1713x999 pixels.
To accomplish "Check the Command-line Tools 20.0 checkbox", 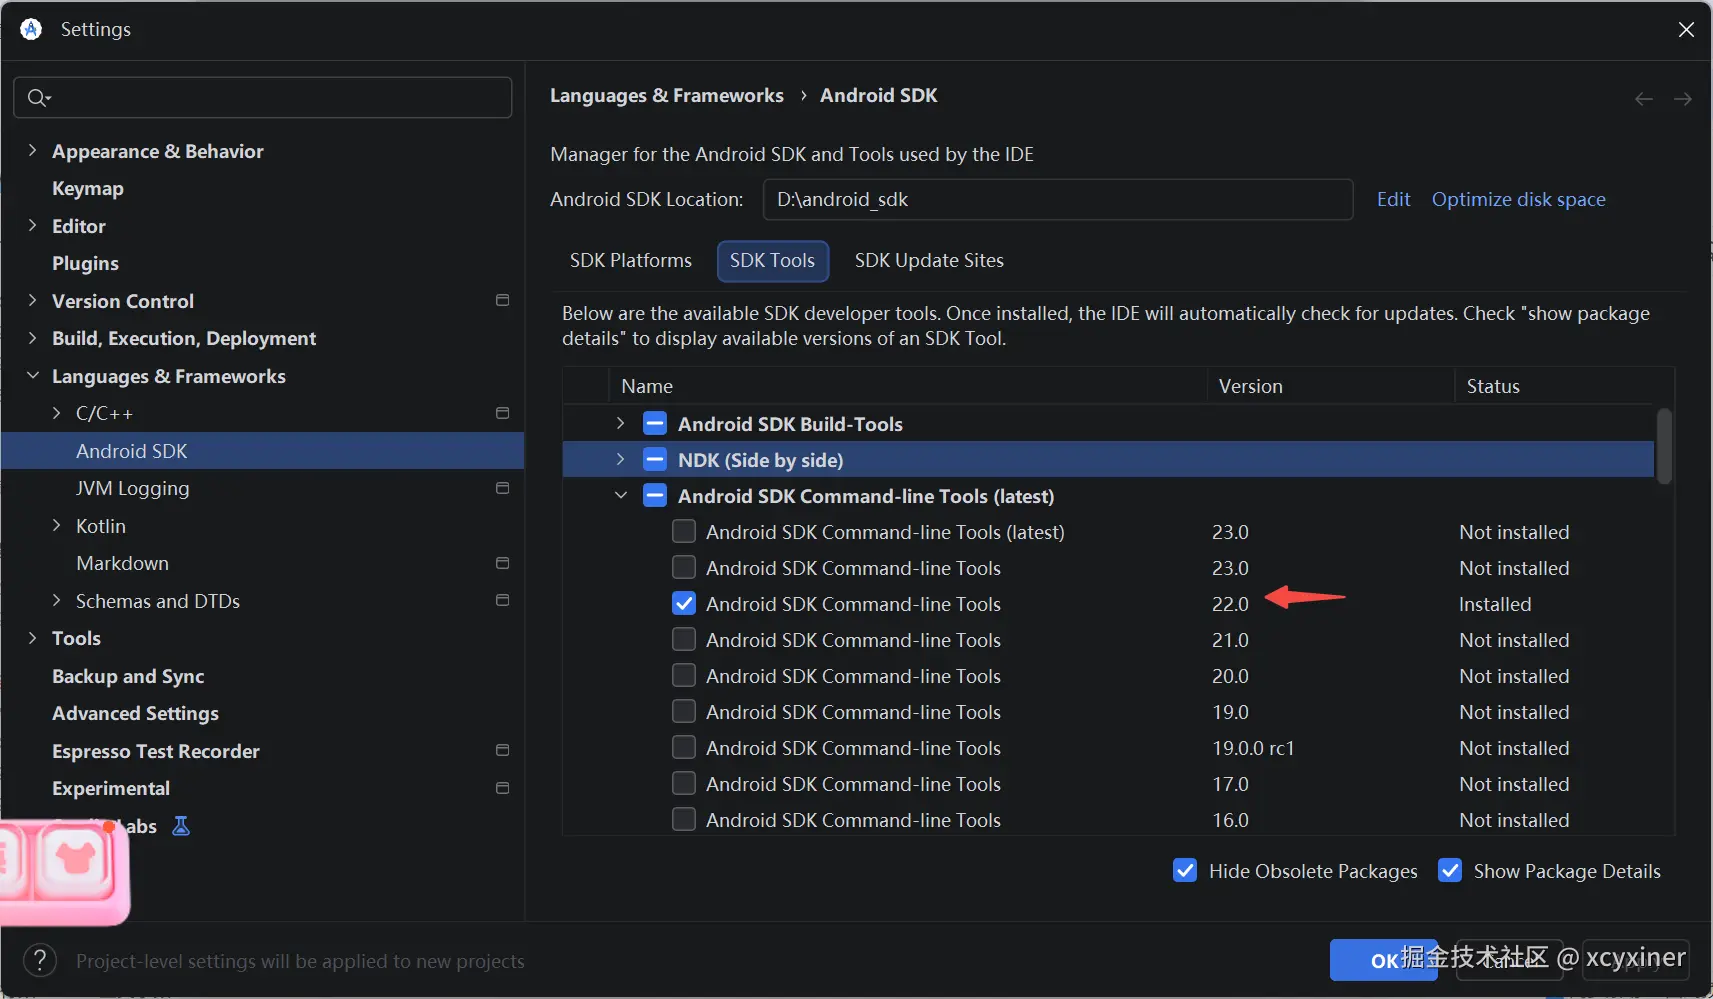I will point(684,676).
